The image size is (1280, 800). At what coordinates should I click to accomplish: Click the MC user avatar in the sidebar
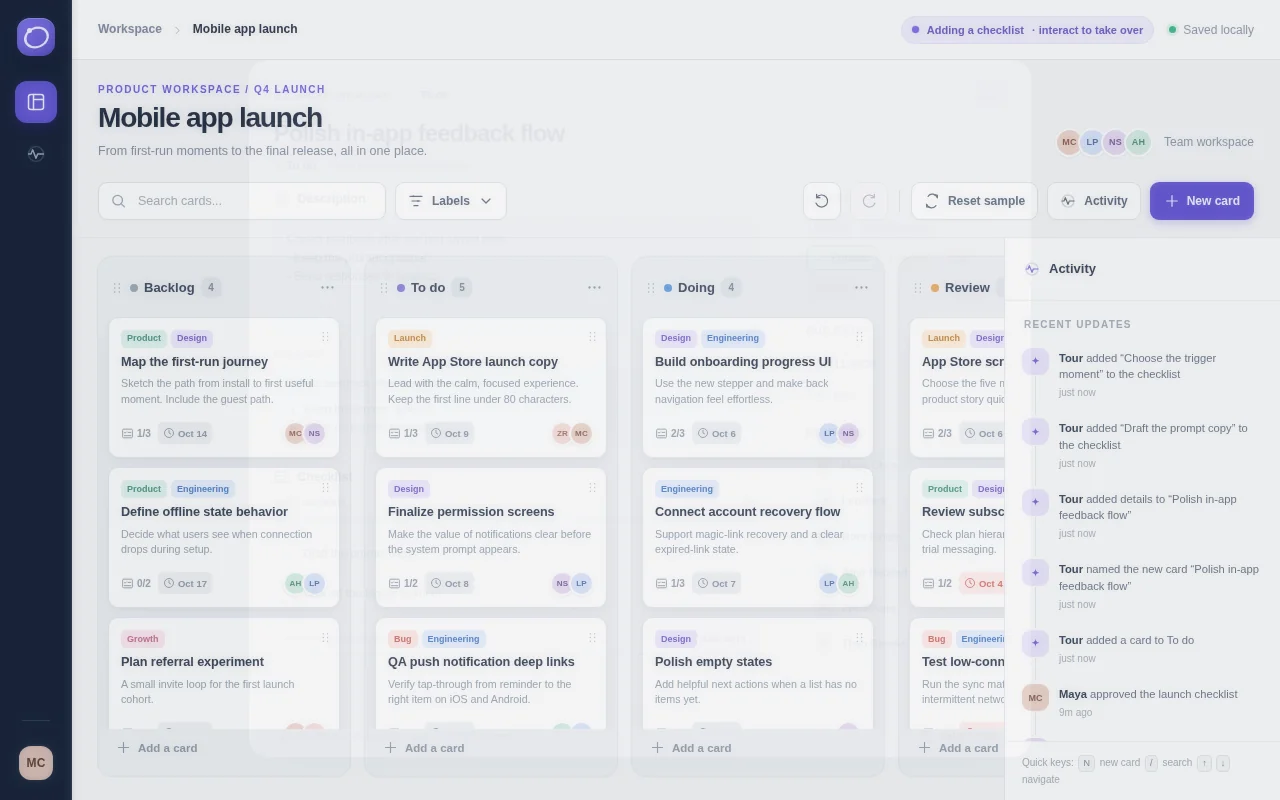tap(36, 763)
